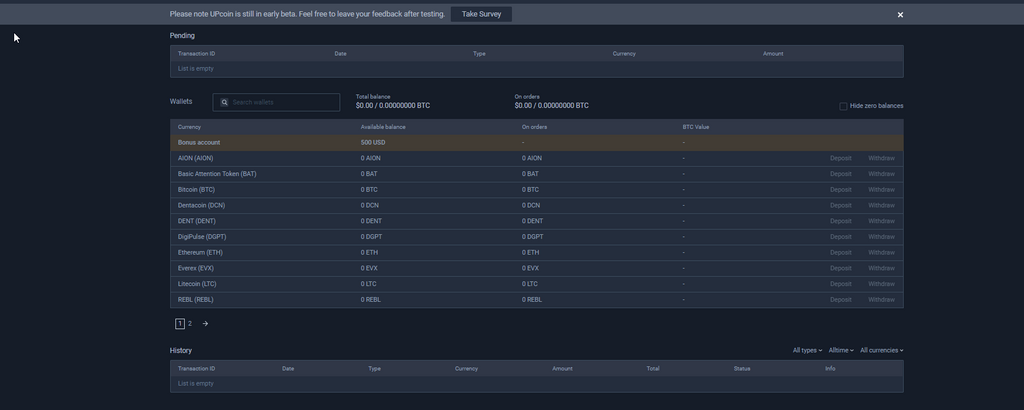This screenshot has width=1024, height=410.
Task: Sort by Available balance column header
Action: click(x=383, y=127)
